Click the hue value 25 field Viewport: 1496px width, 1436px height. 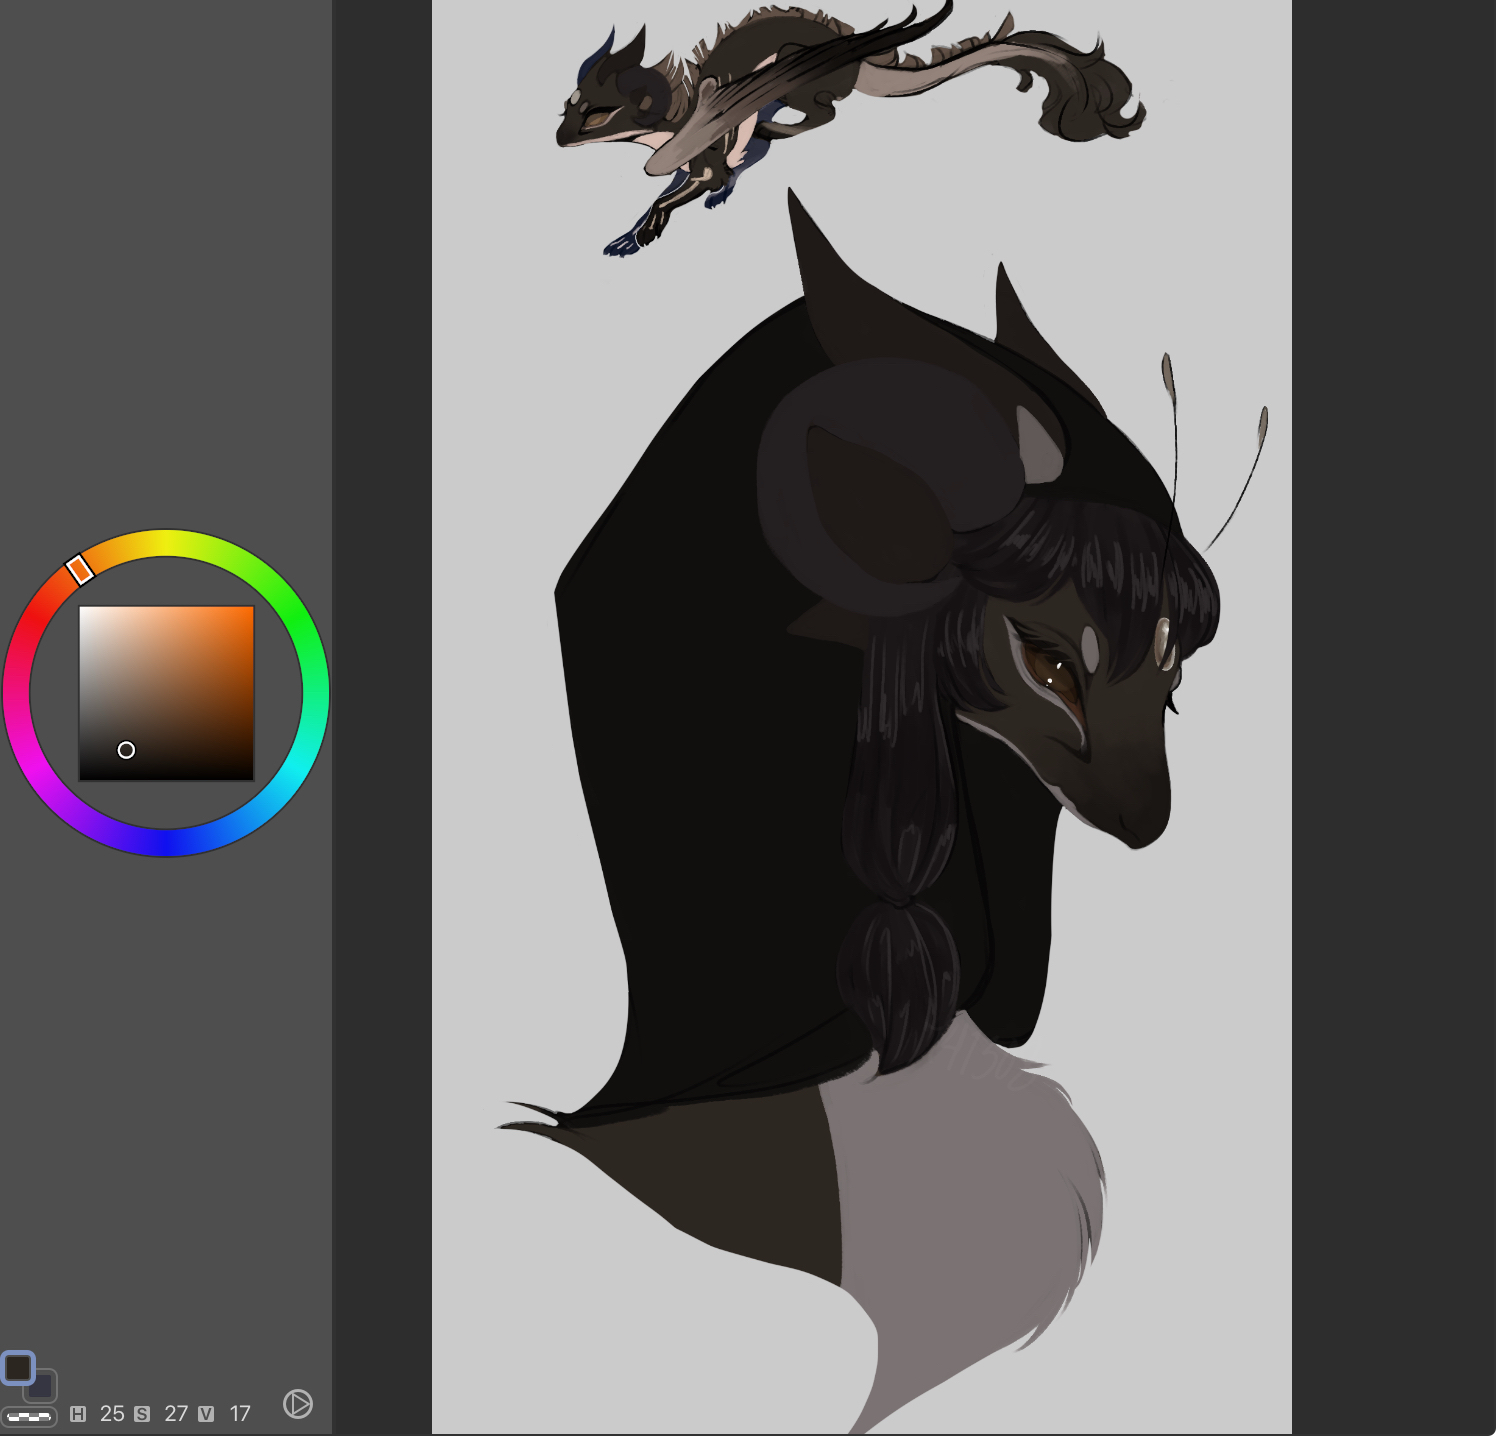(x=112, y=1414)
